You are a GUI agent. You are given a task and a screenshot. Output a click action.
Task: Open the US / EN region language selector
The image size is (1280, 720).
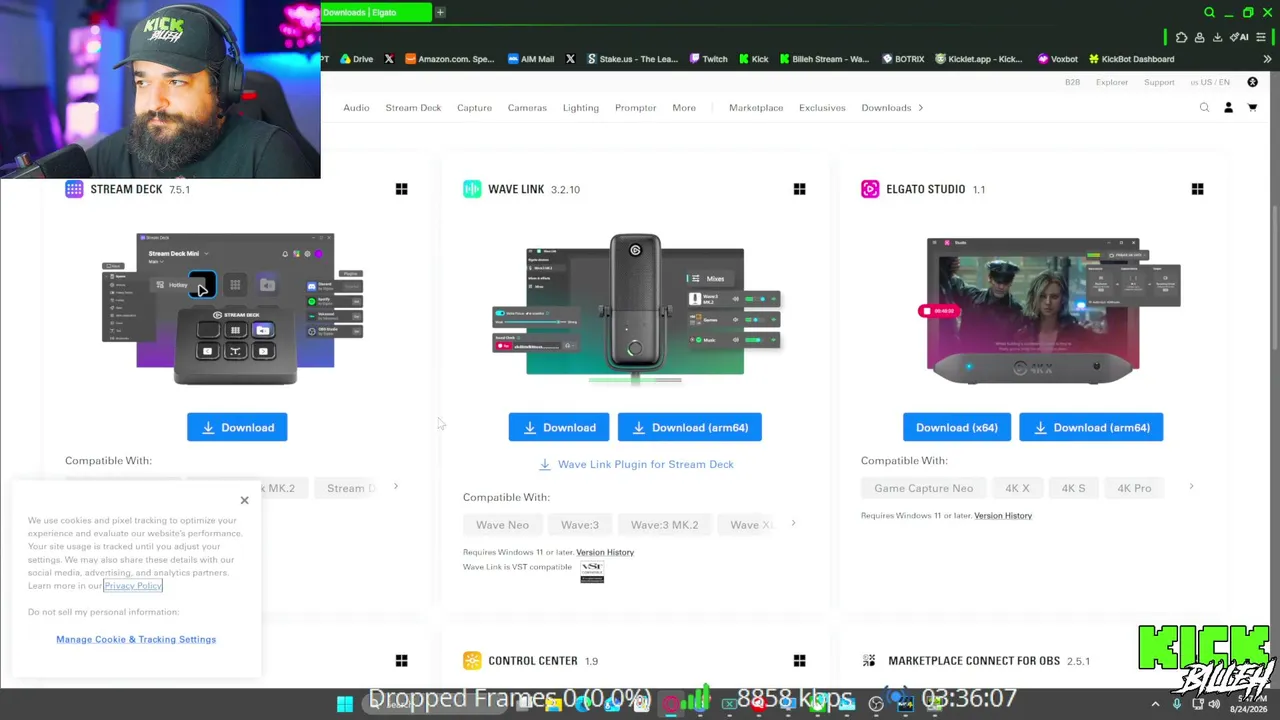click(1210, 82)
